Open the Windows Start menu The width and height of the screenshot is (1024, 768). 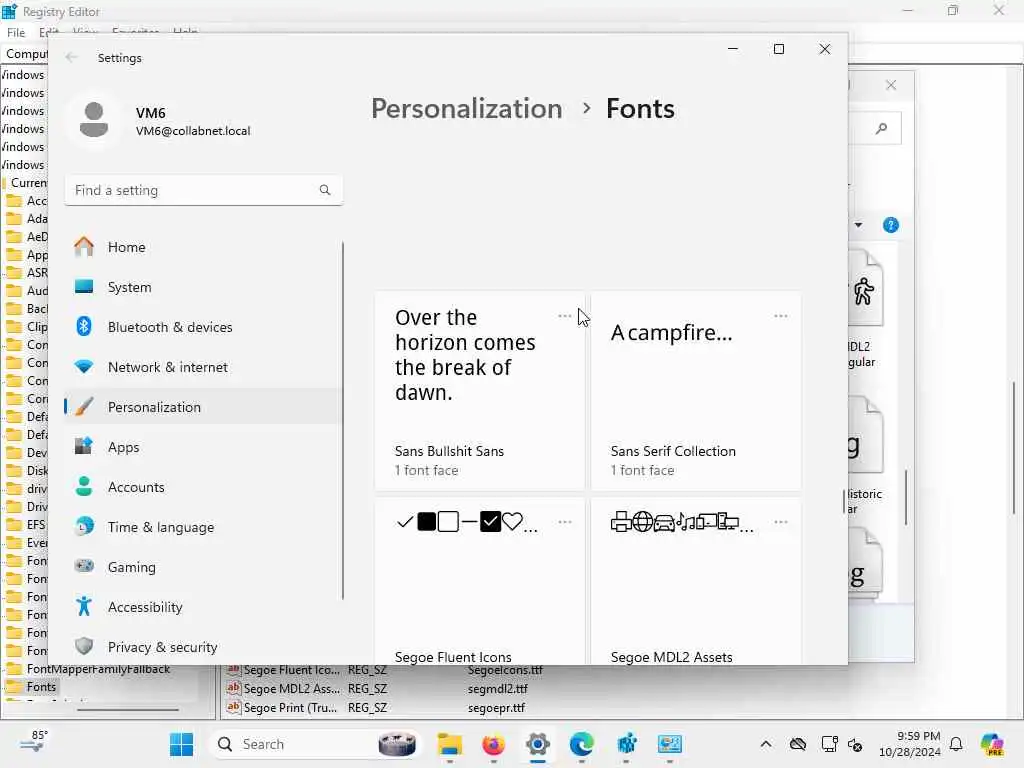182,744
